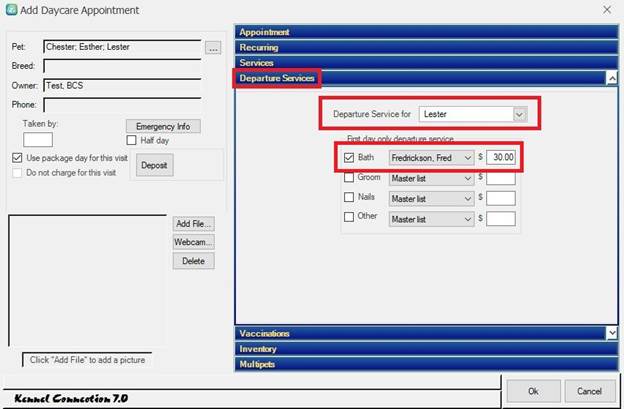
Task: Click the Delete picture button
Action: (x=193, y=261)
